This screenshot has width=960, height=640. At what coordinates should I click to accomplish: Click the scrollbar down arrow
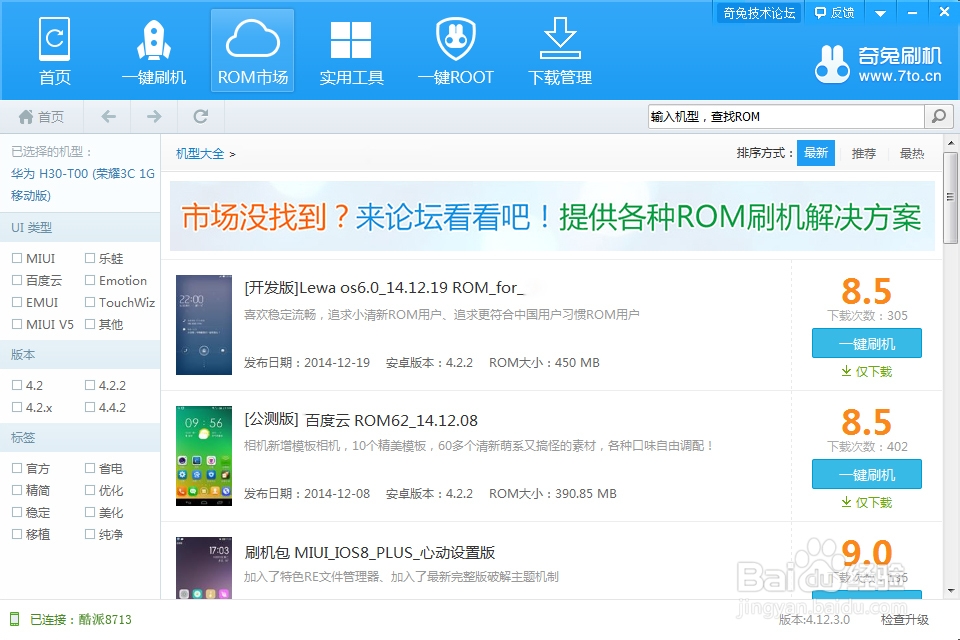950,591
